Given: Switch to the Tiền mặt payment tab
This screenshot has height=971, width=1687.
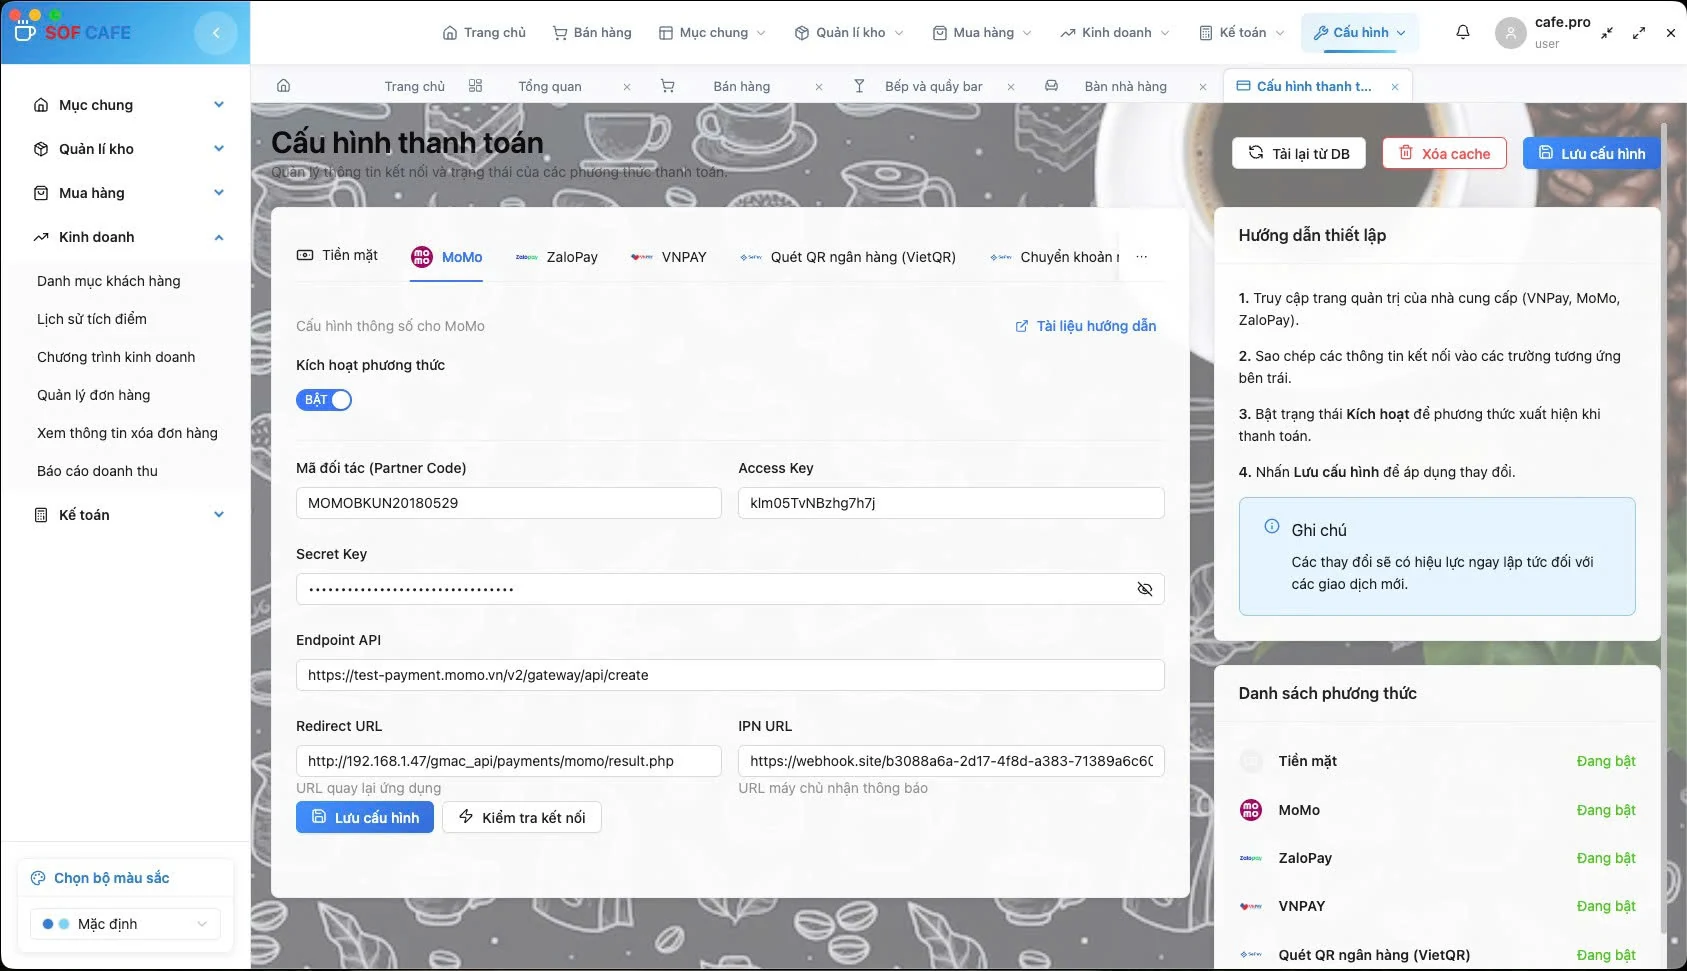Looking at the screenshot, I should tap(337, 256).
